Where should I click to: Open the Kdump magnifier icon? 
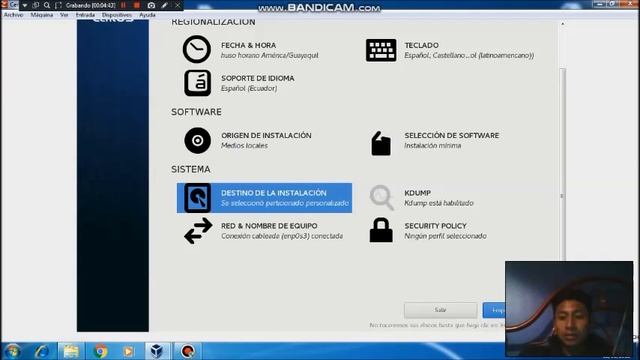click(382, 198)
